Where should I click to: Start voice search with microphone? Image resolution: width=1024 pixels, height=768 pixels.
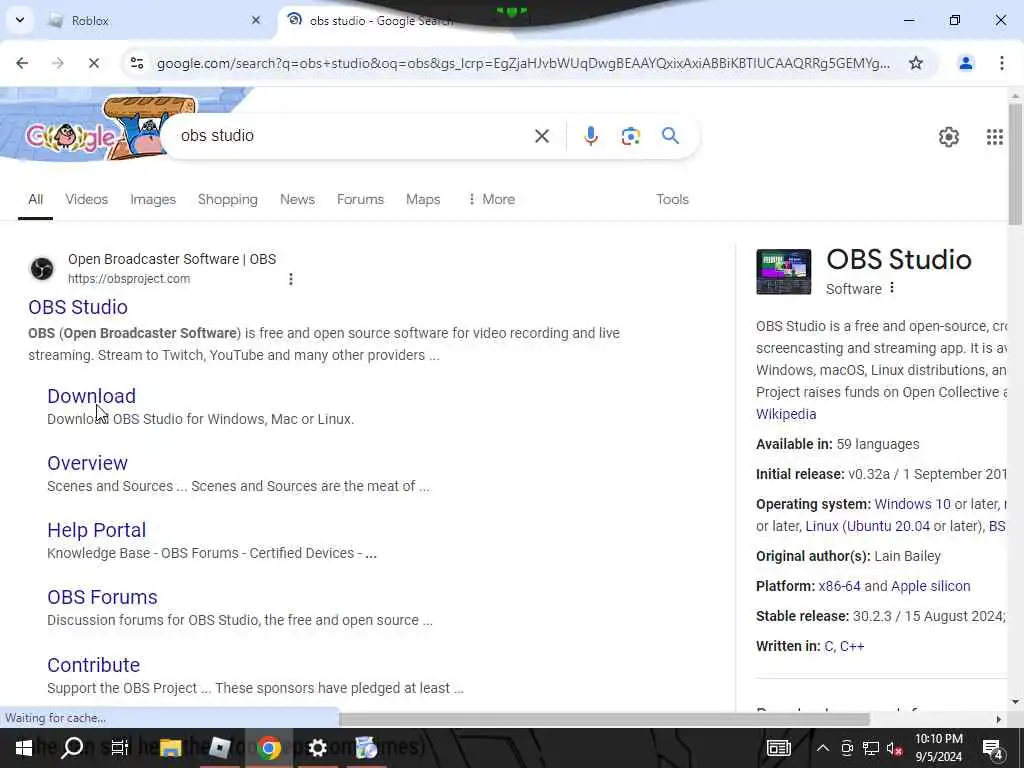click(x=590, y=136)
